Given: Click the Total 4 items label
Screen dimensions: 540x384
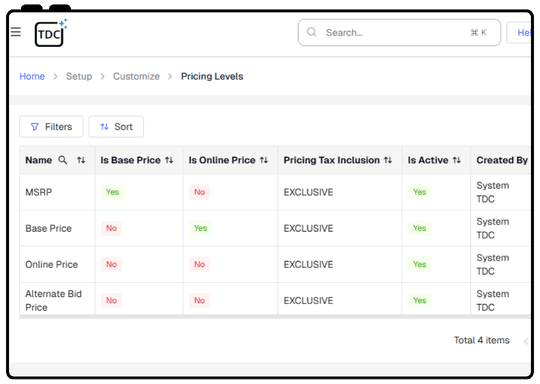Looking at the screenshot, I should pyautogui.click(x=481, y=340).
